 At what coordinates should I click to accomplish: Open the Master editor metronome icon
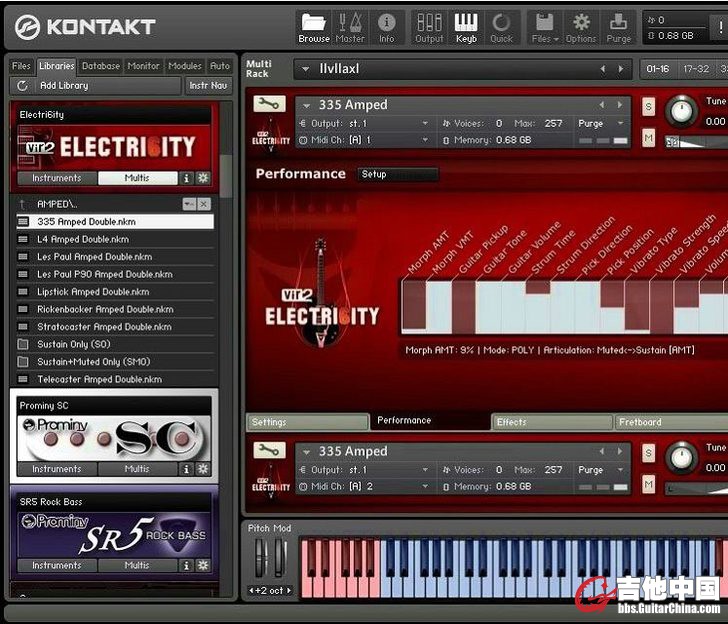(x=350, y=28)
